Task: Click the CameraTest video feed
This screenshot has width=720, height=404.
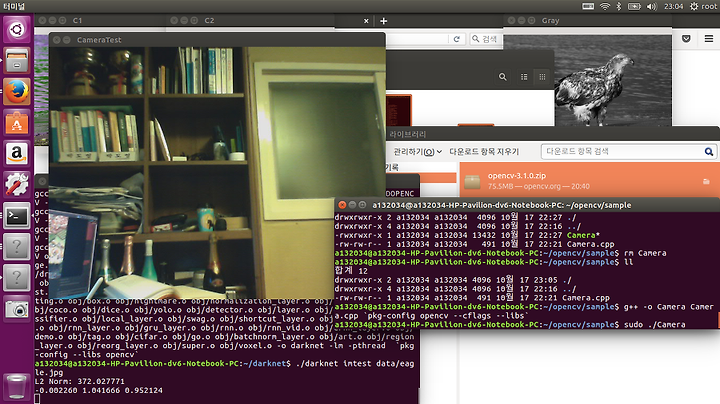Action: (x=217, y=173)
